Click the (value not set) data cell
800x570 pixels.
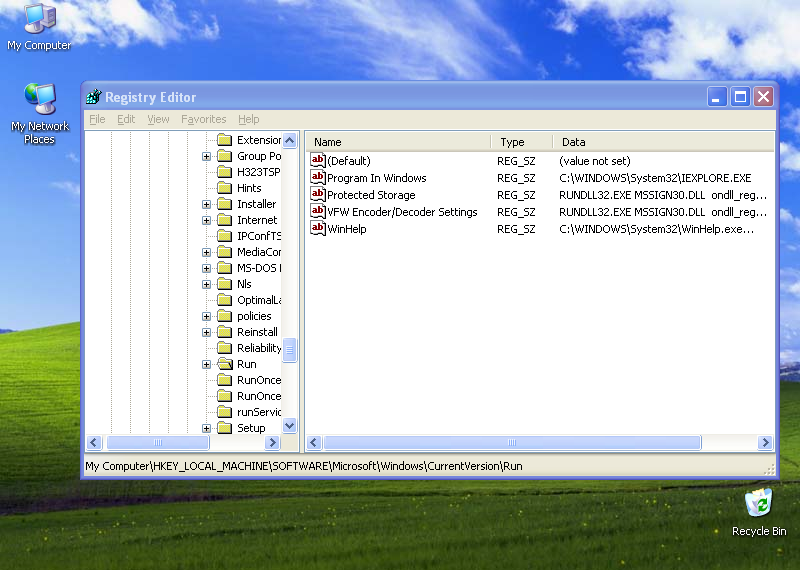595,161
